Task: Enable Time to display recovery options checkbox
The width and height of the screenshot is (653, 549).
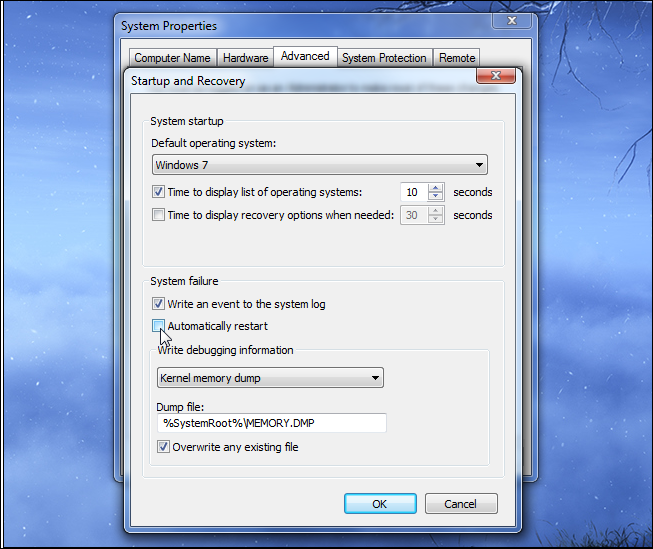Action: [158, 215]
